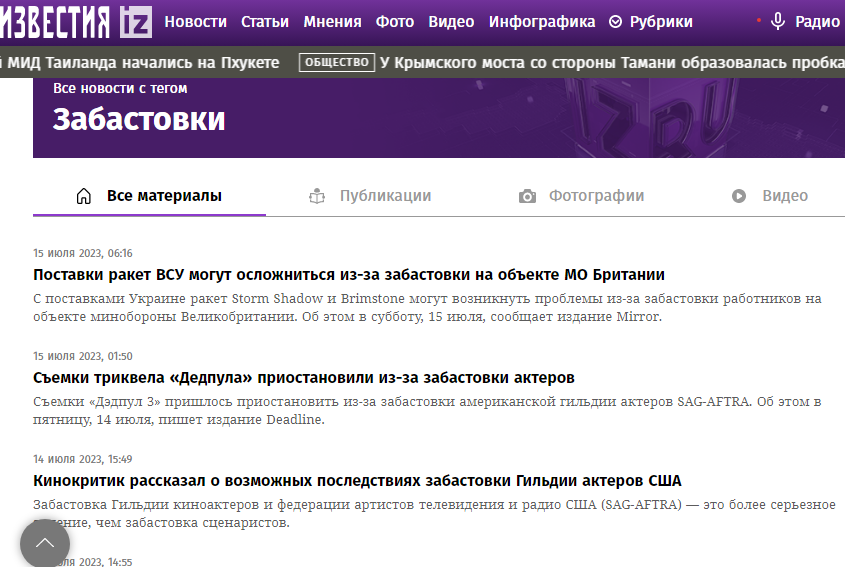This screenshot has height=567, width=845.
Task: Read the Кинокритик Гильдии актеров article
Action: pos(357,481)
